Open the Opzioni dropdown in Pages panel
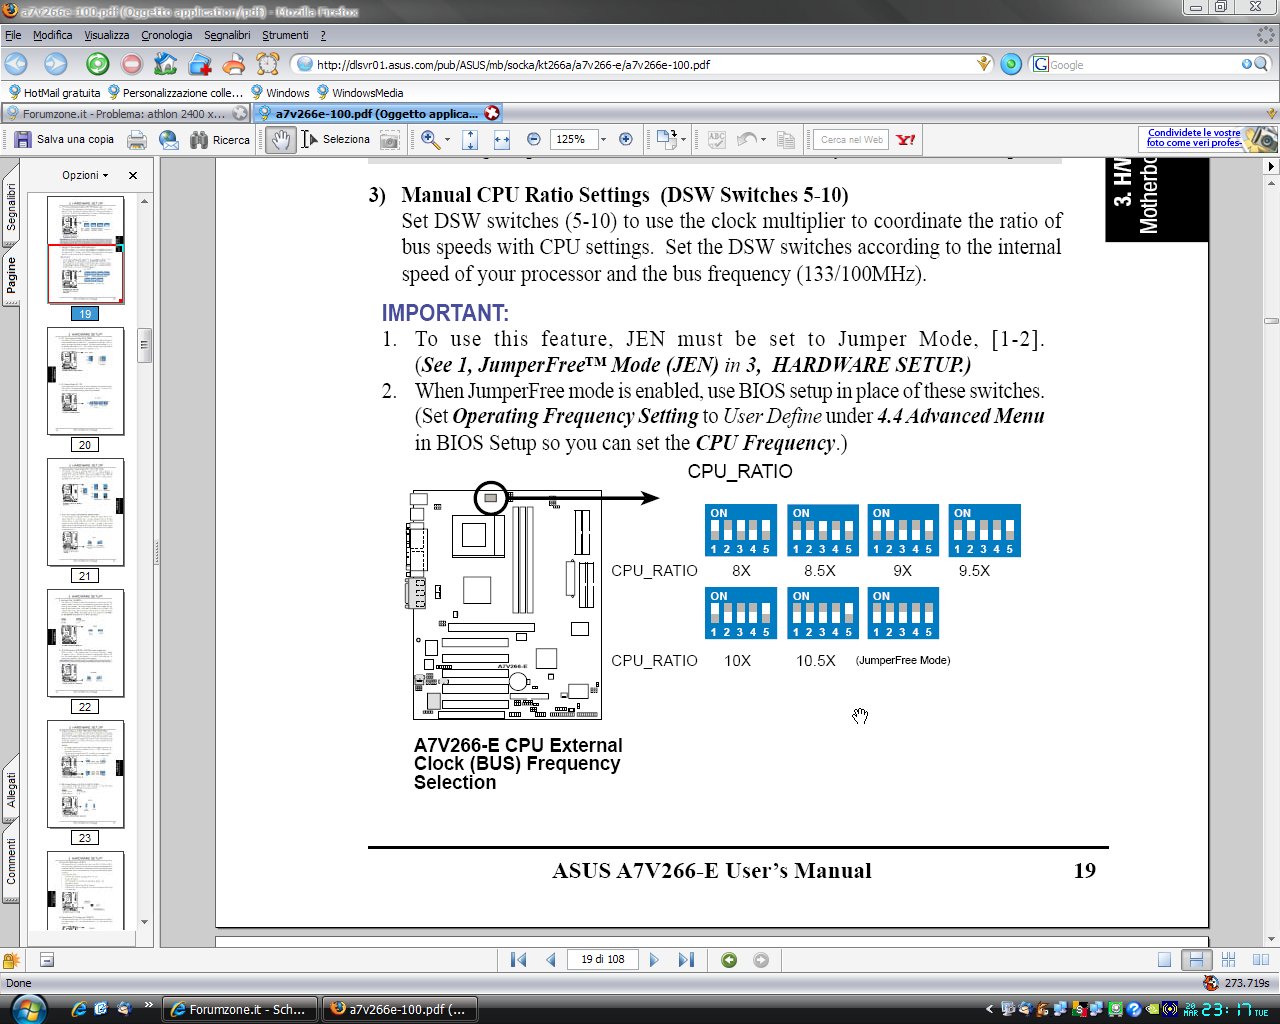 (x=85, y=175)
